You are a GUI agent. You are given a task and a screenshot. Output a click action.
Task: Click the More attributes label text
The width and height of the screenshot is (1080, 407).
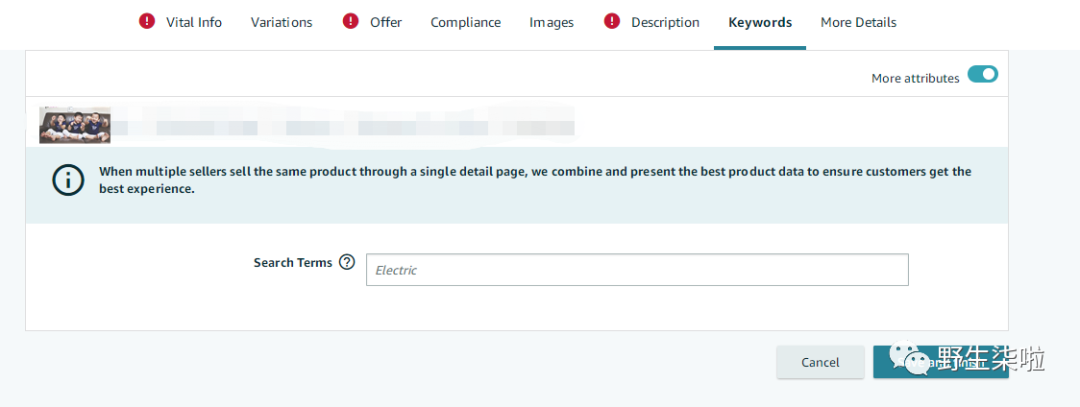(x=915, y=78)
